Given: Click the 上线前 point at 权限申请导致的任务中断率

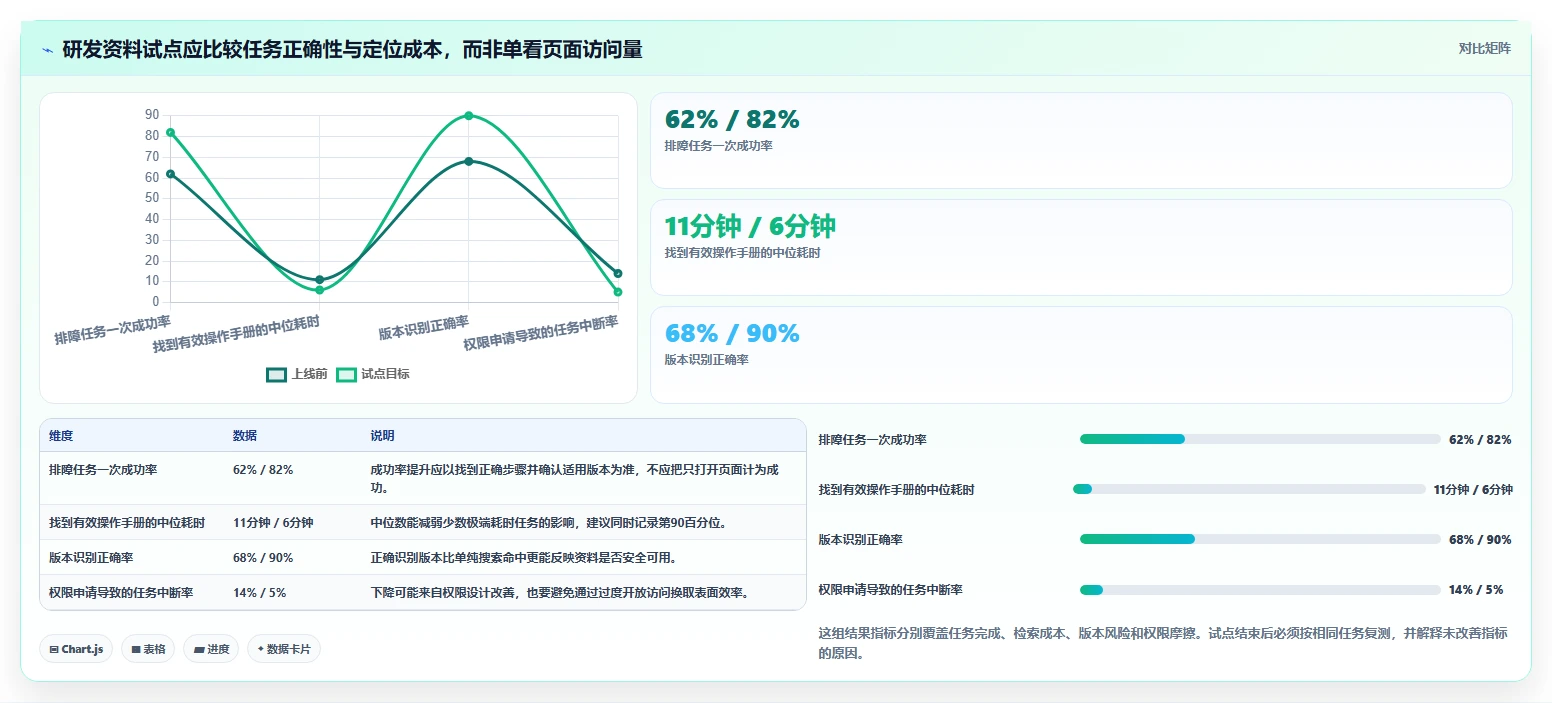Looking at the screenshot, I should click(618, 273).
